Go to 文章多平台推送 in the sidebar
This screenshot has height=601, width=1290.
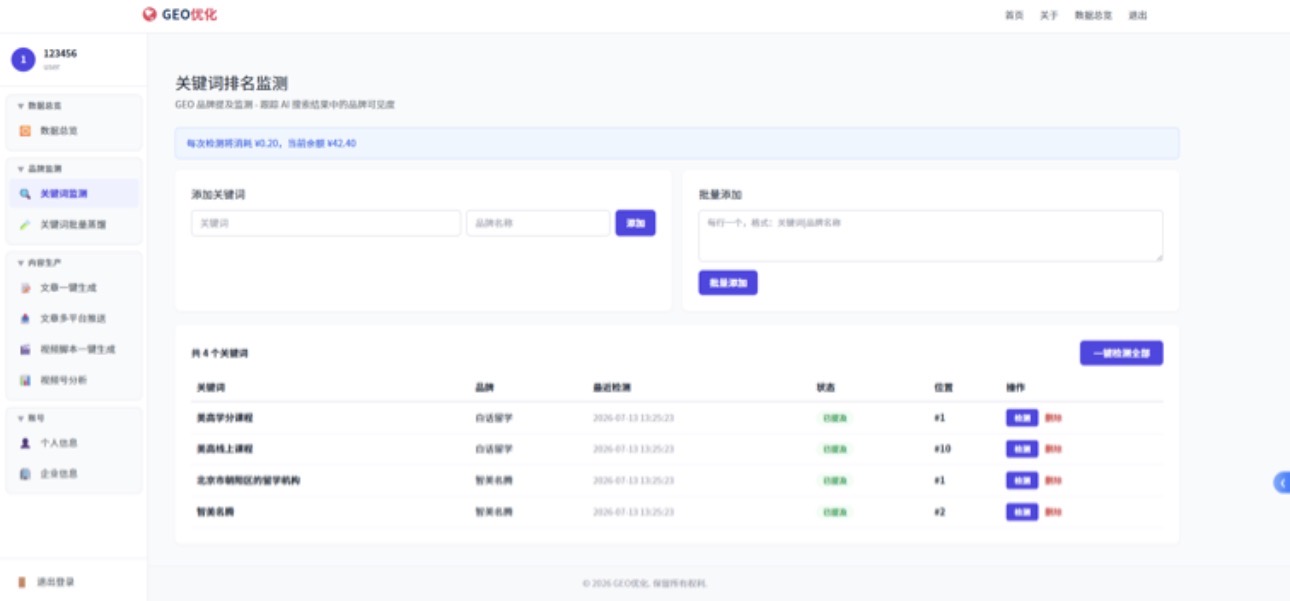click(x=75, y=319)
